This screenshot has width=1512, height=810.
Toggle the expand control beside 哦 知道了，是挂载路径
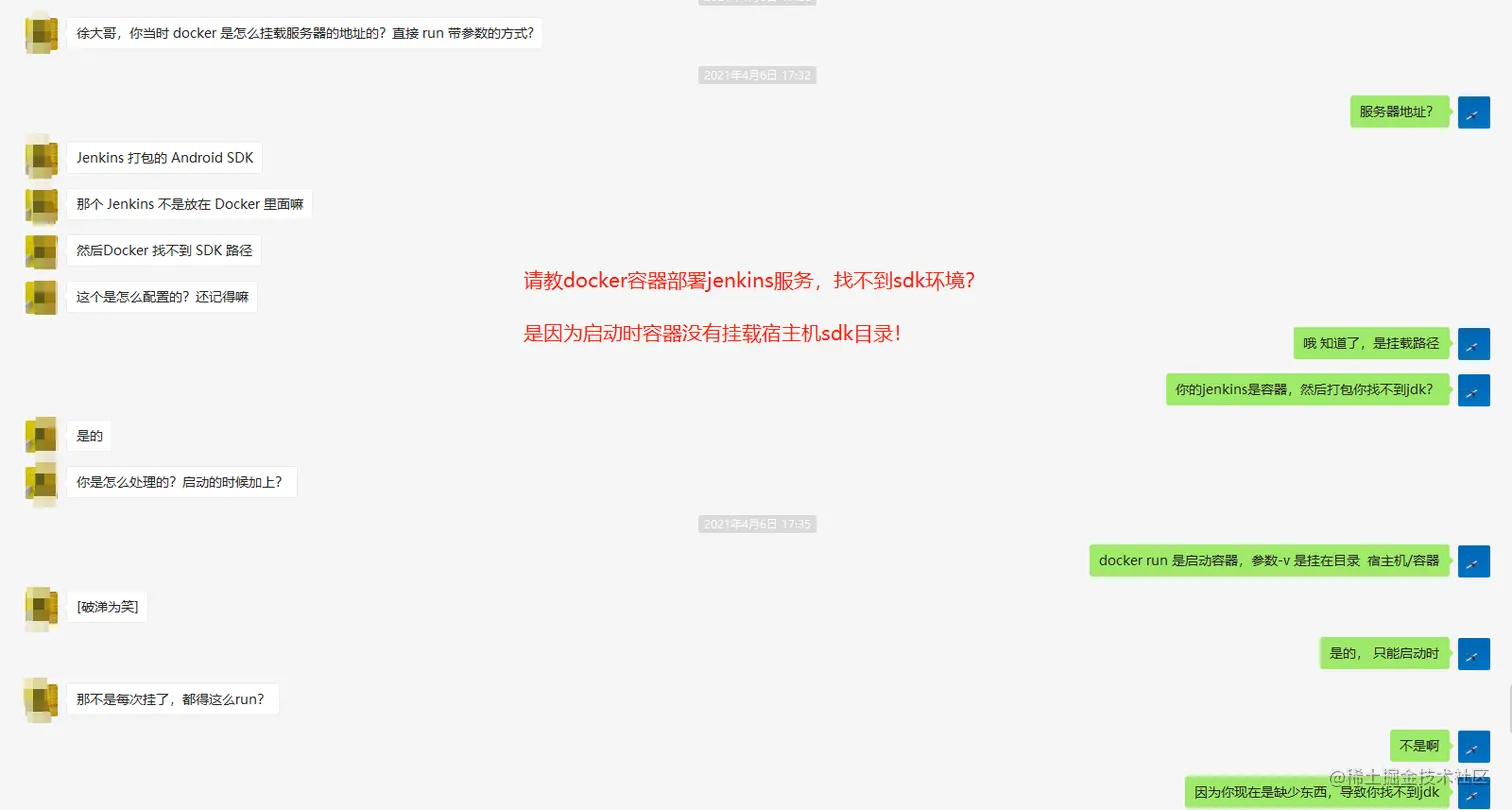[x=1474, y=343]
